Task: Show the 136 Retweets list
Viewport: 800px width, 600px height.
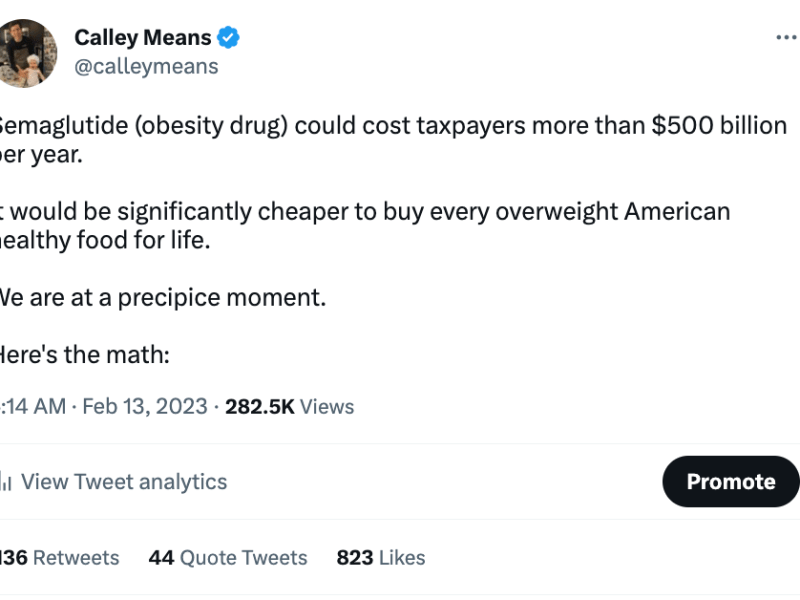Action: 60,558
